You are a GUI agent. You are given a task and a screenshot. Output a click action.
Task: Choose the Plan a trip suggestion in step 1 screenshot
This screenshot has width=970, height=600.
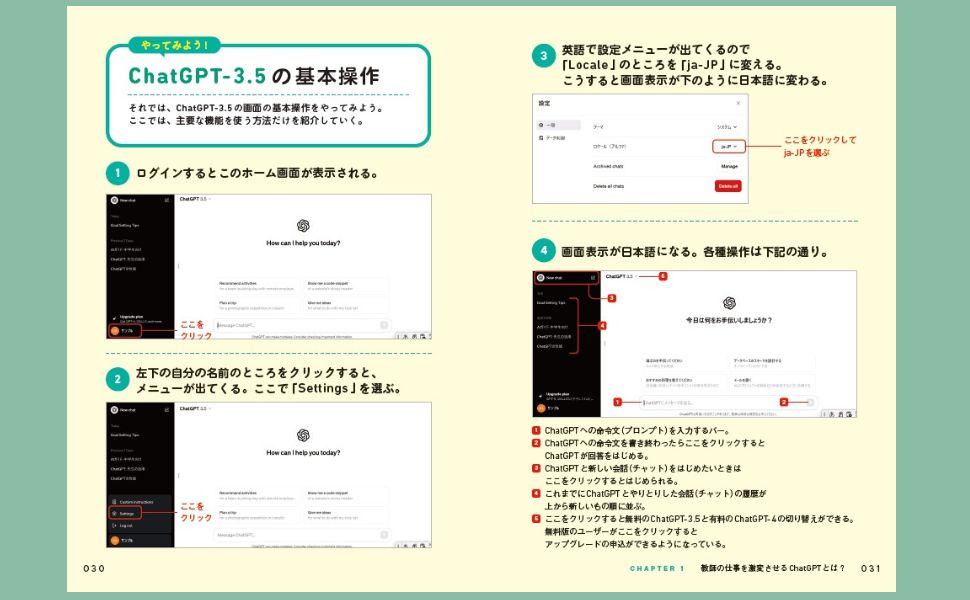pyautogui.click(x=257, y=305)
